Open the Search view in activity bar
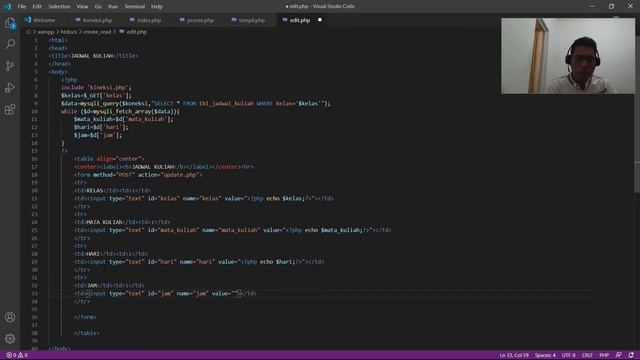 10,44
